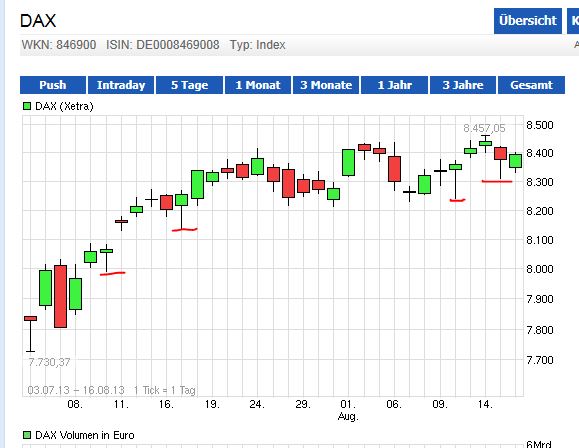Click the first red candlestick with long lower wick

[x=30, y=334]
